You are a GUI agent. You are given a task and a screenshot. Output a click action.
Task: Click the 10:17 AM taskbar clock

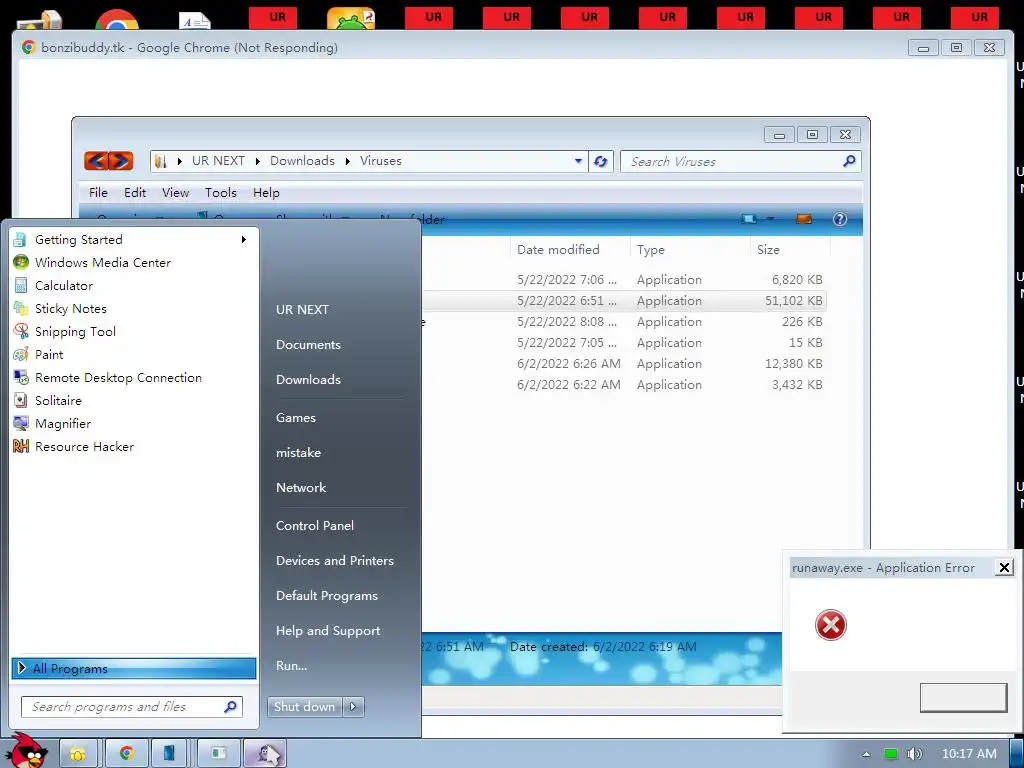coord(969,754)
